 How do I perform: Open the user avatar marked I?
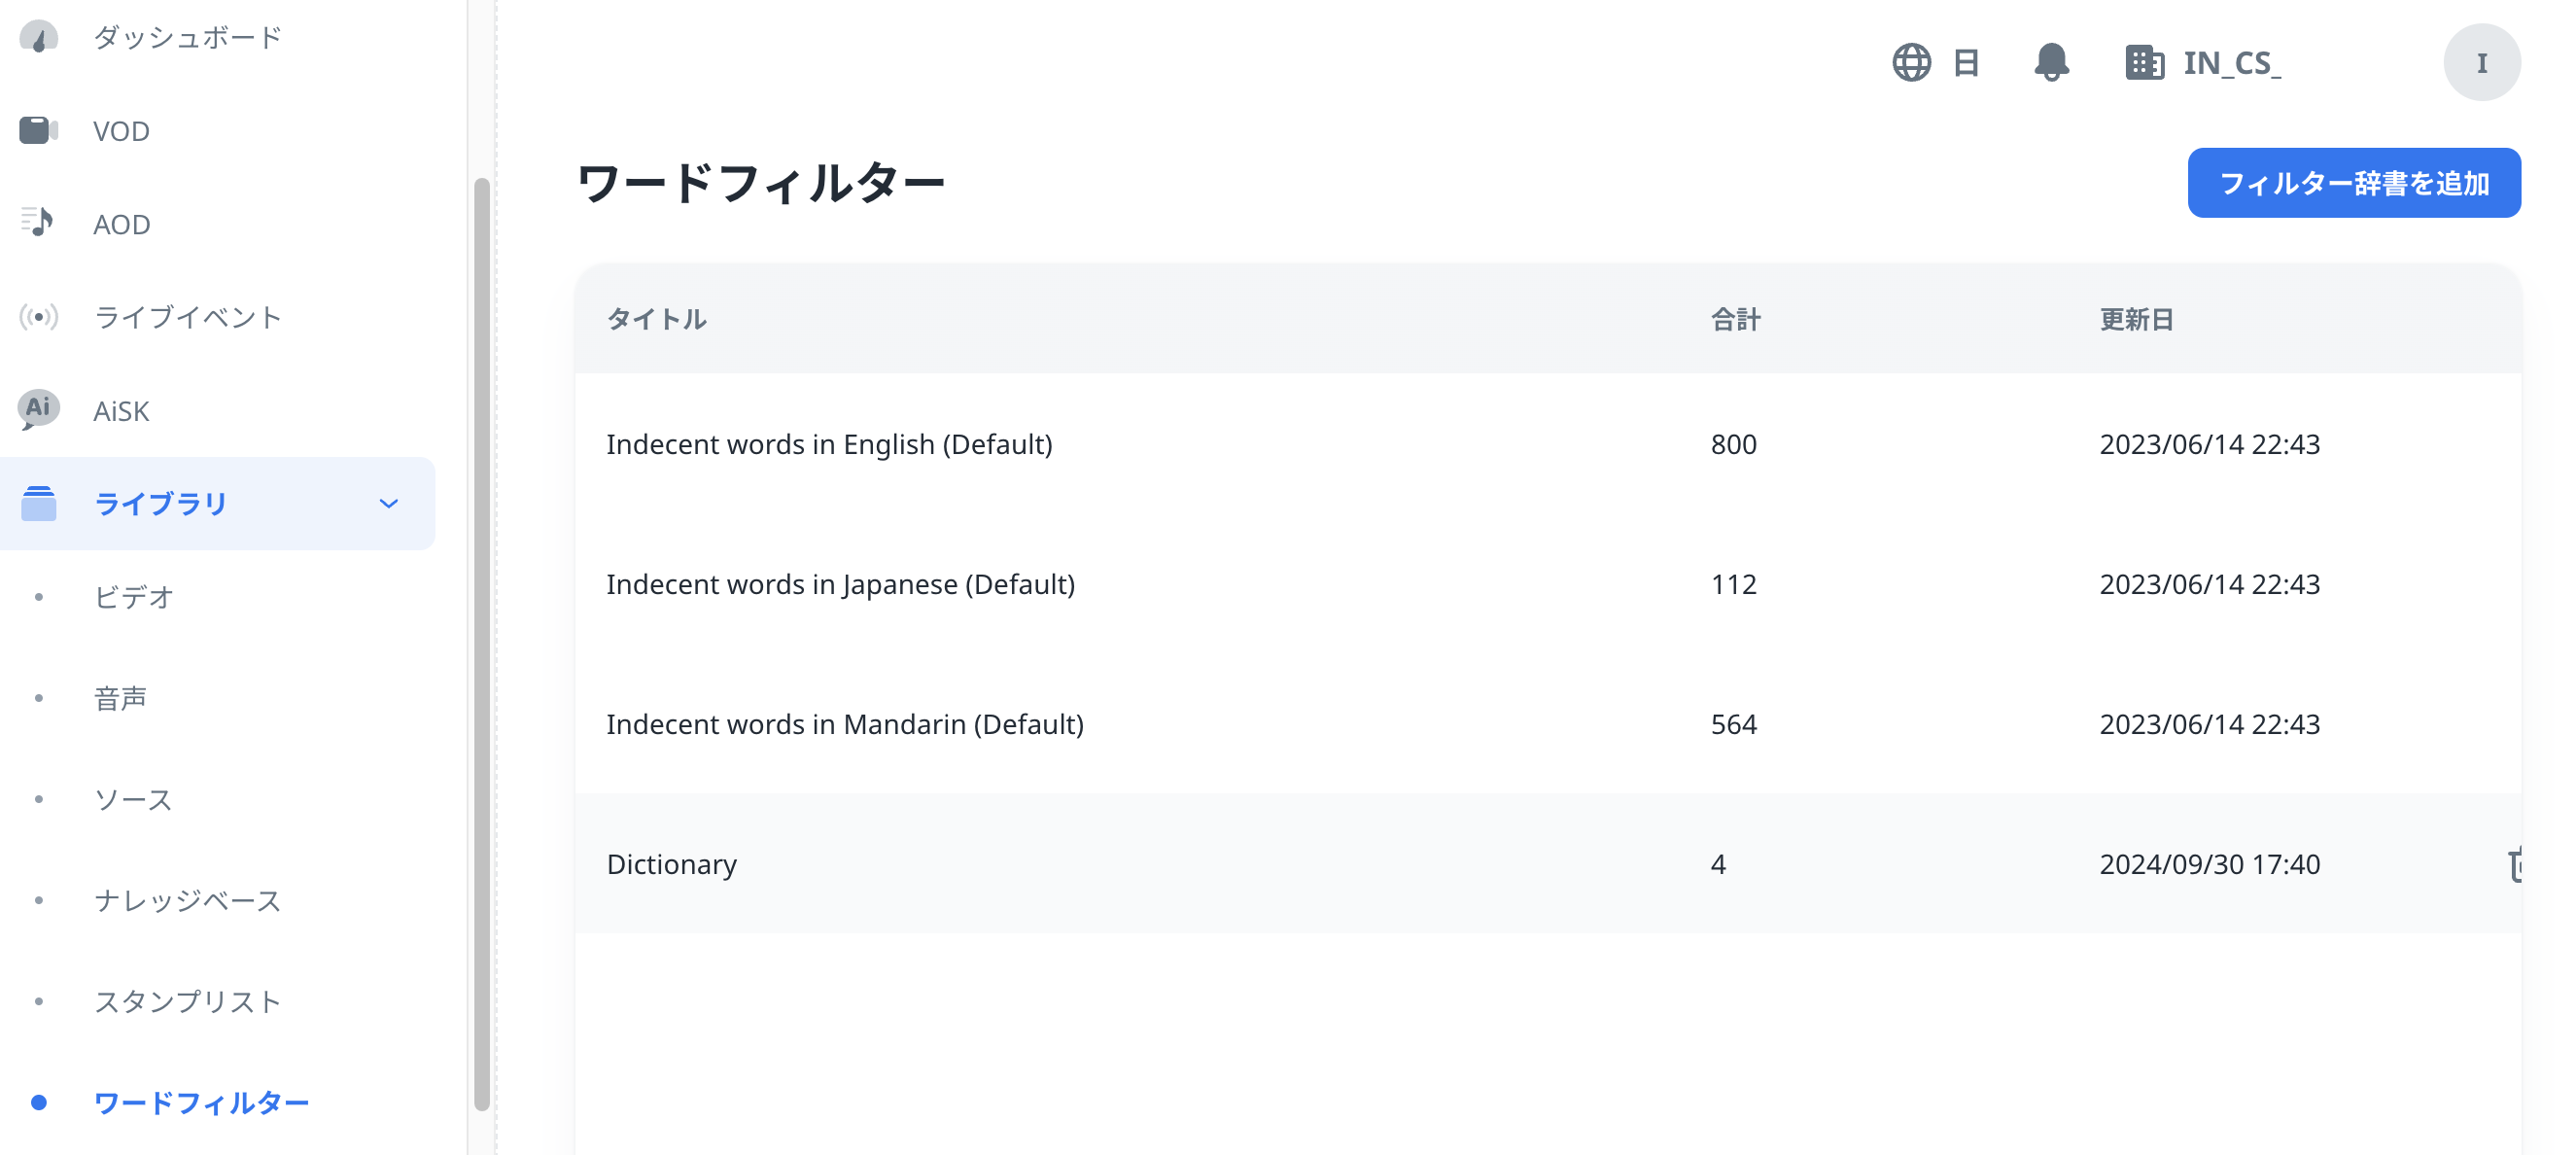click(x=2482, y=62)
